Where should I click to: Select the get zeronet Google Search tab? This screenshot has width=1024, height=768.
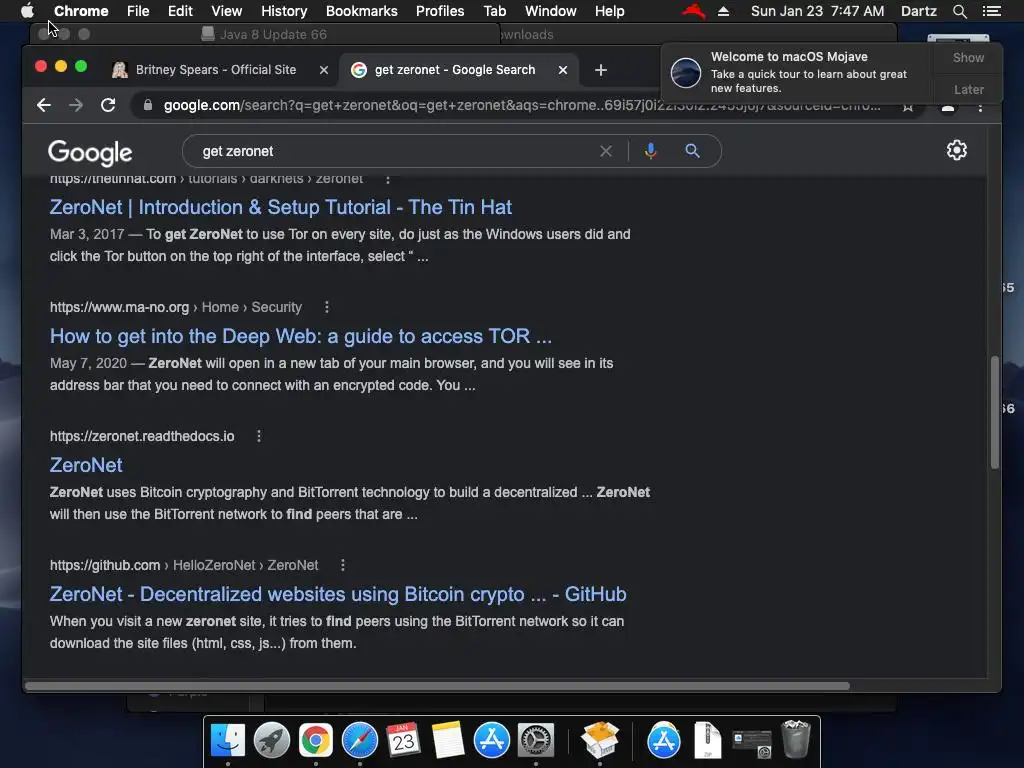pos(455,70)
